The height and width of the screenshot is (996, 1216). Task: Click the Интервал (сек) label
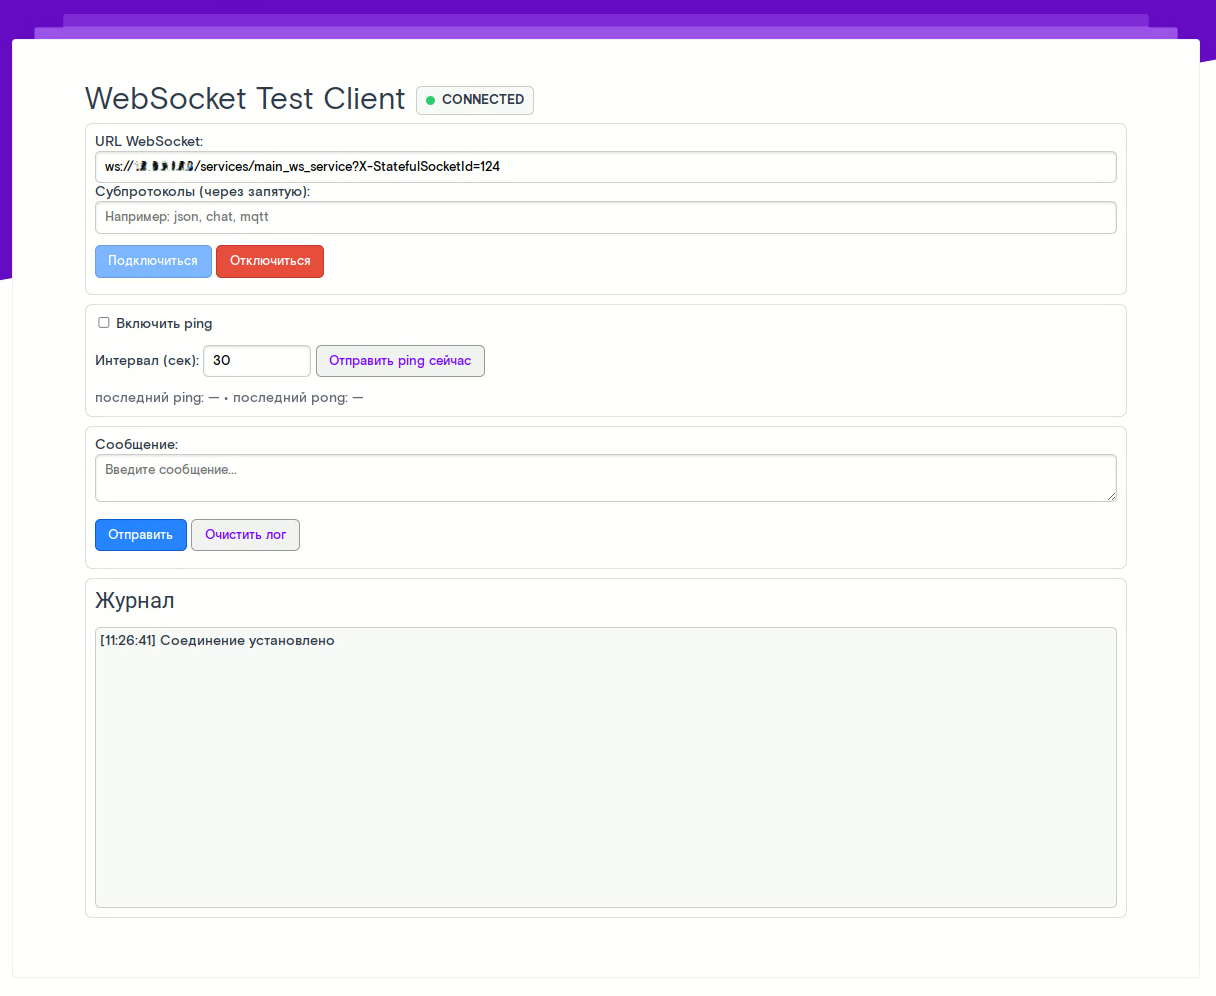(x=147, y=361)
